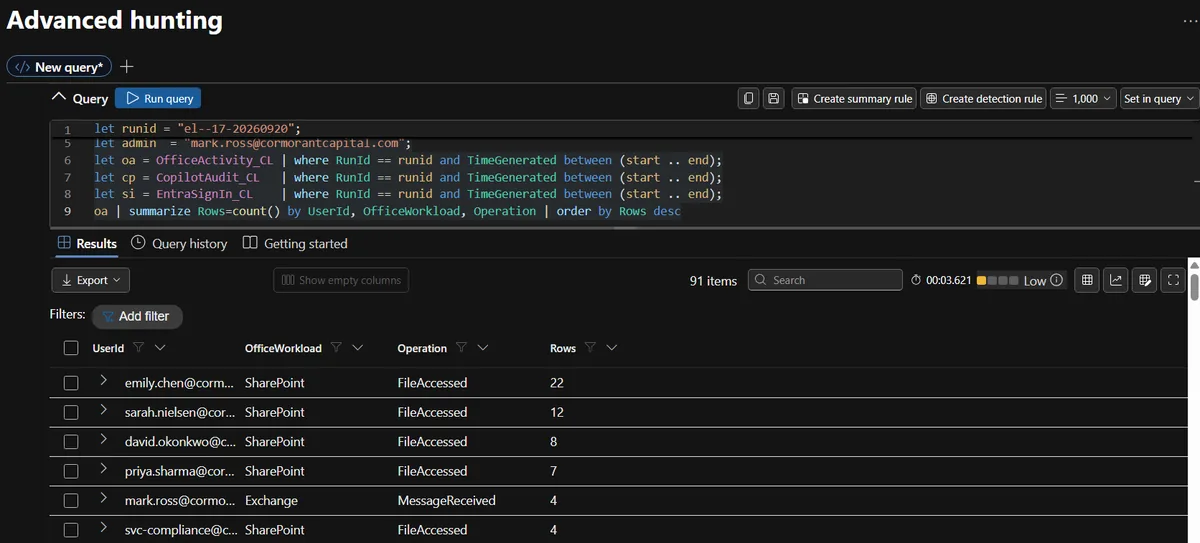1200x543 pixels.
Task: Click the "91 items" count
Action: (713, 281)
